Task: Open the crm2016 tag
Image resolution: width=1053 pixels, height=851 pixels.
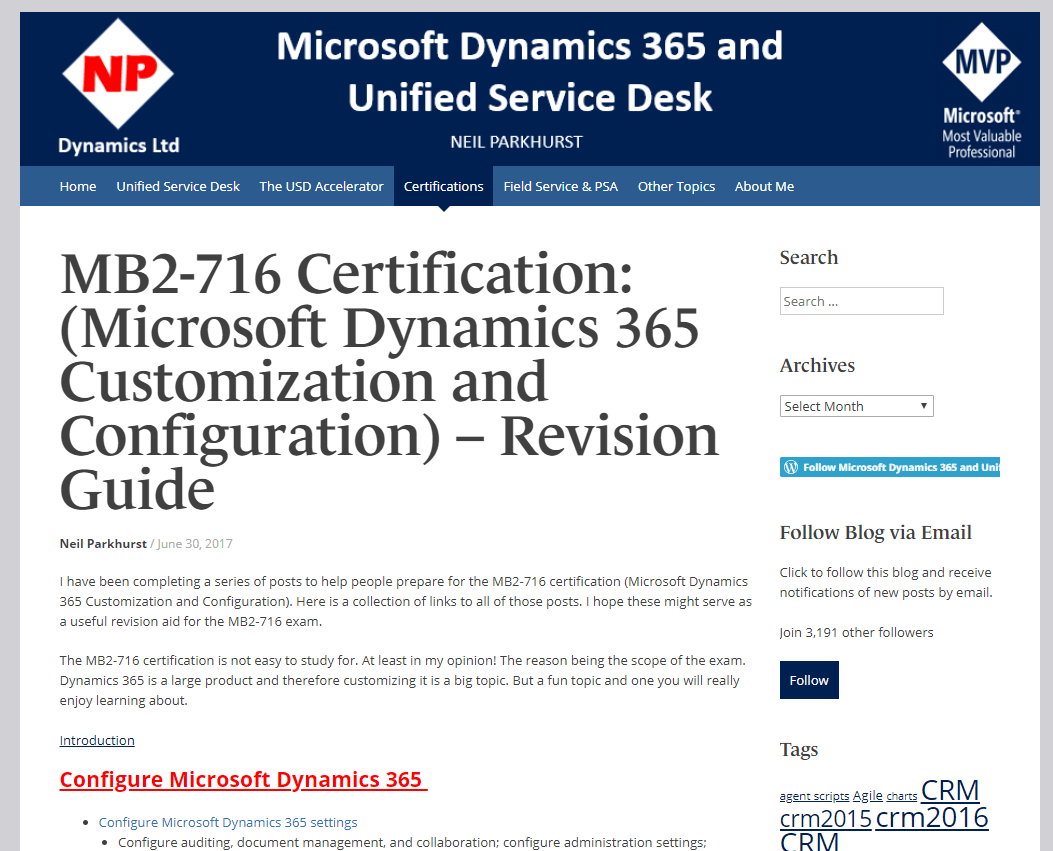Action: (x=931, y=817)
